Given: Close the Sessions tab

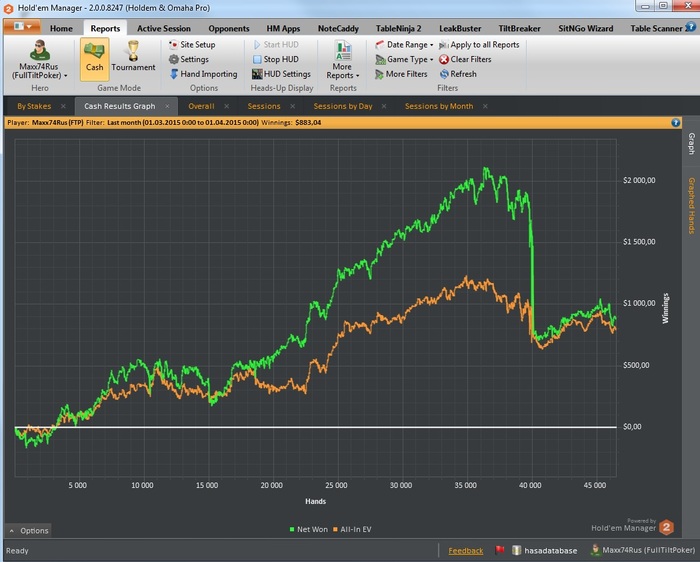Looking at the screenshot, I should pos(292,106).
